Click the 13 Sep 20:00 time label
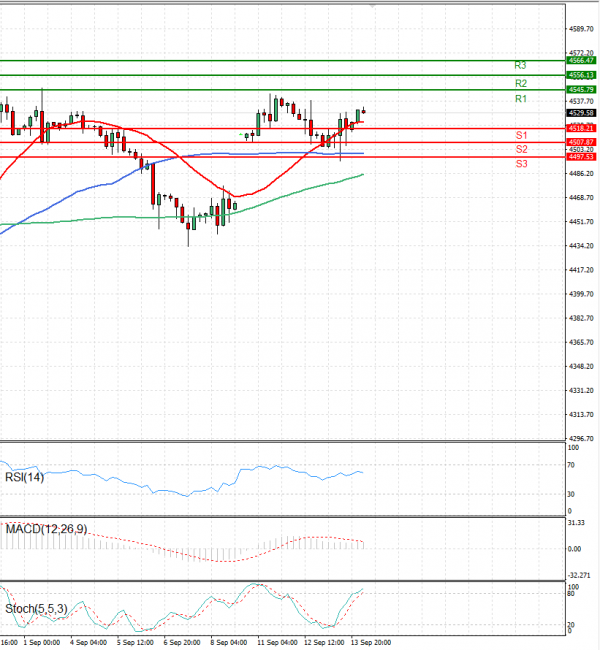The height and width of the screenshot is (650, 600). (x=371, y=643)
